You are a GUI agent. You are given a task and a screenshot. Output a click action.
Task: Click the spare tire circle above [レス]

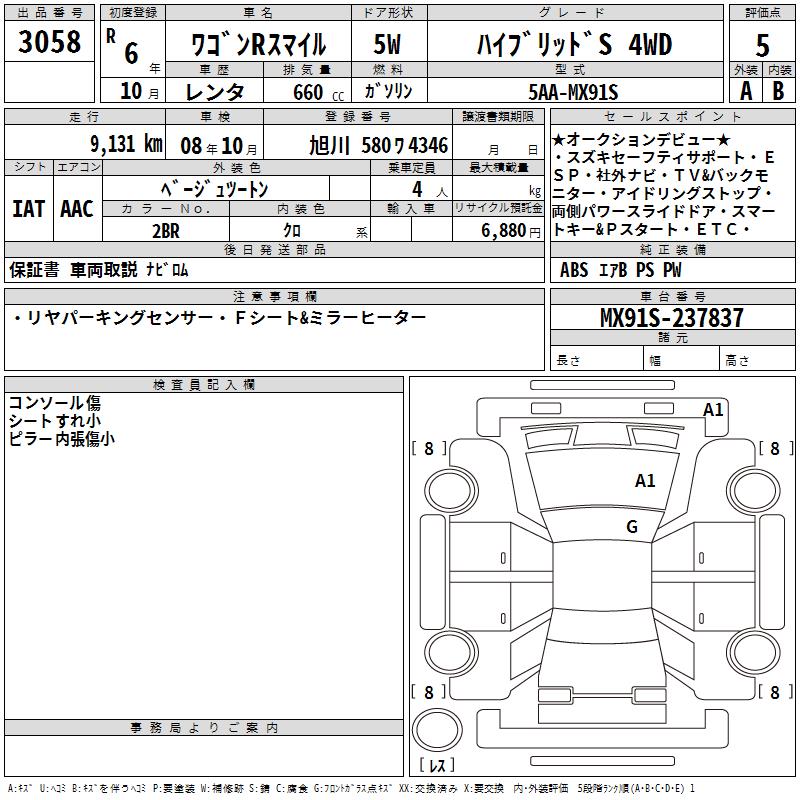click(x=437, y=730)
